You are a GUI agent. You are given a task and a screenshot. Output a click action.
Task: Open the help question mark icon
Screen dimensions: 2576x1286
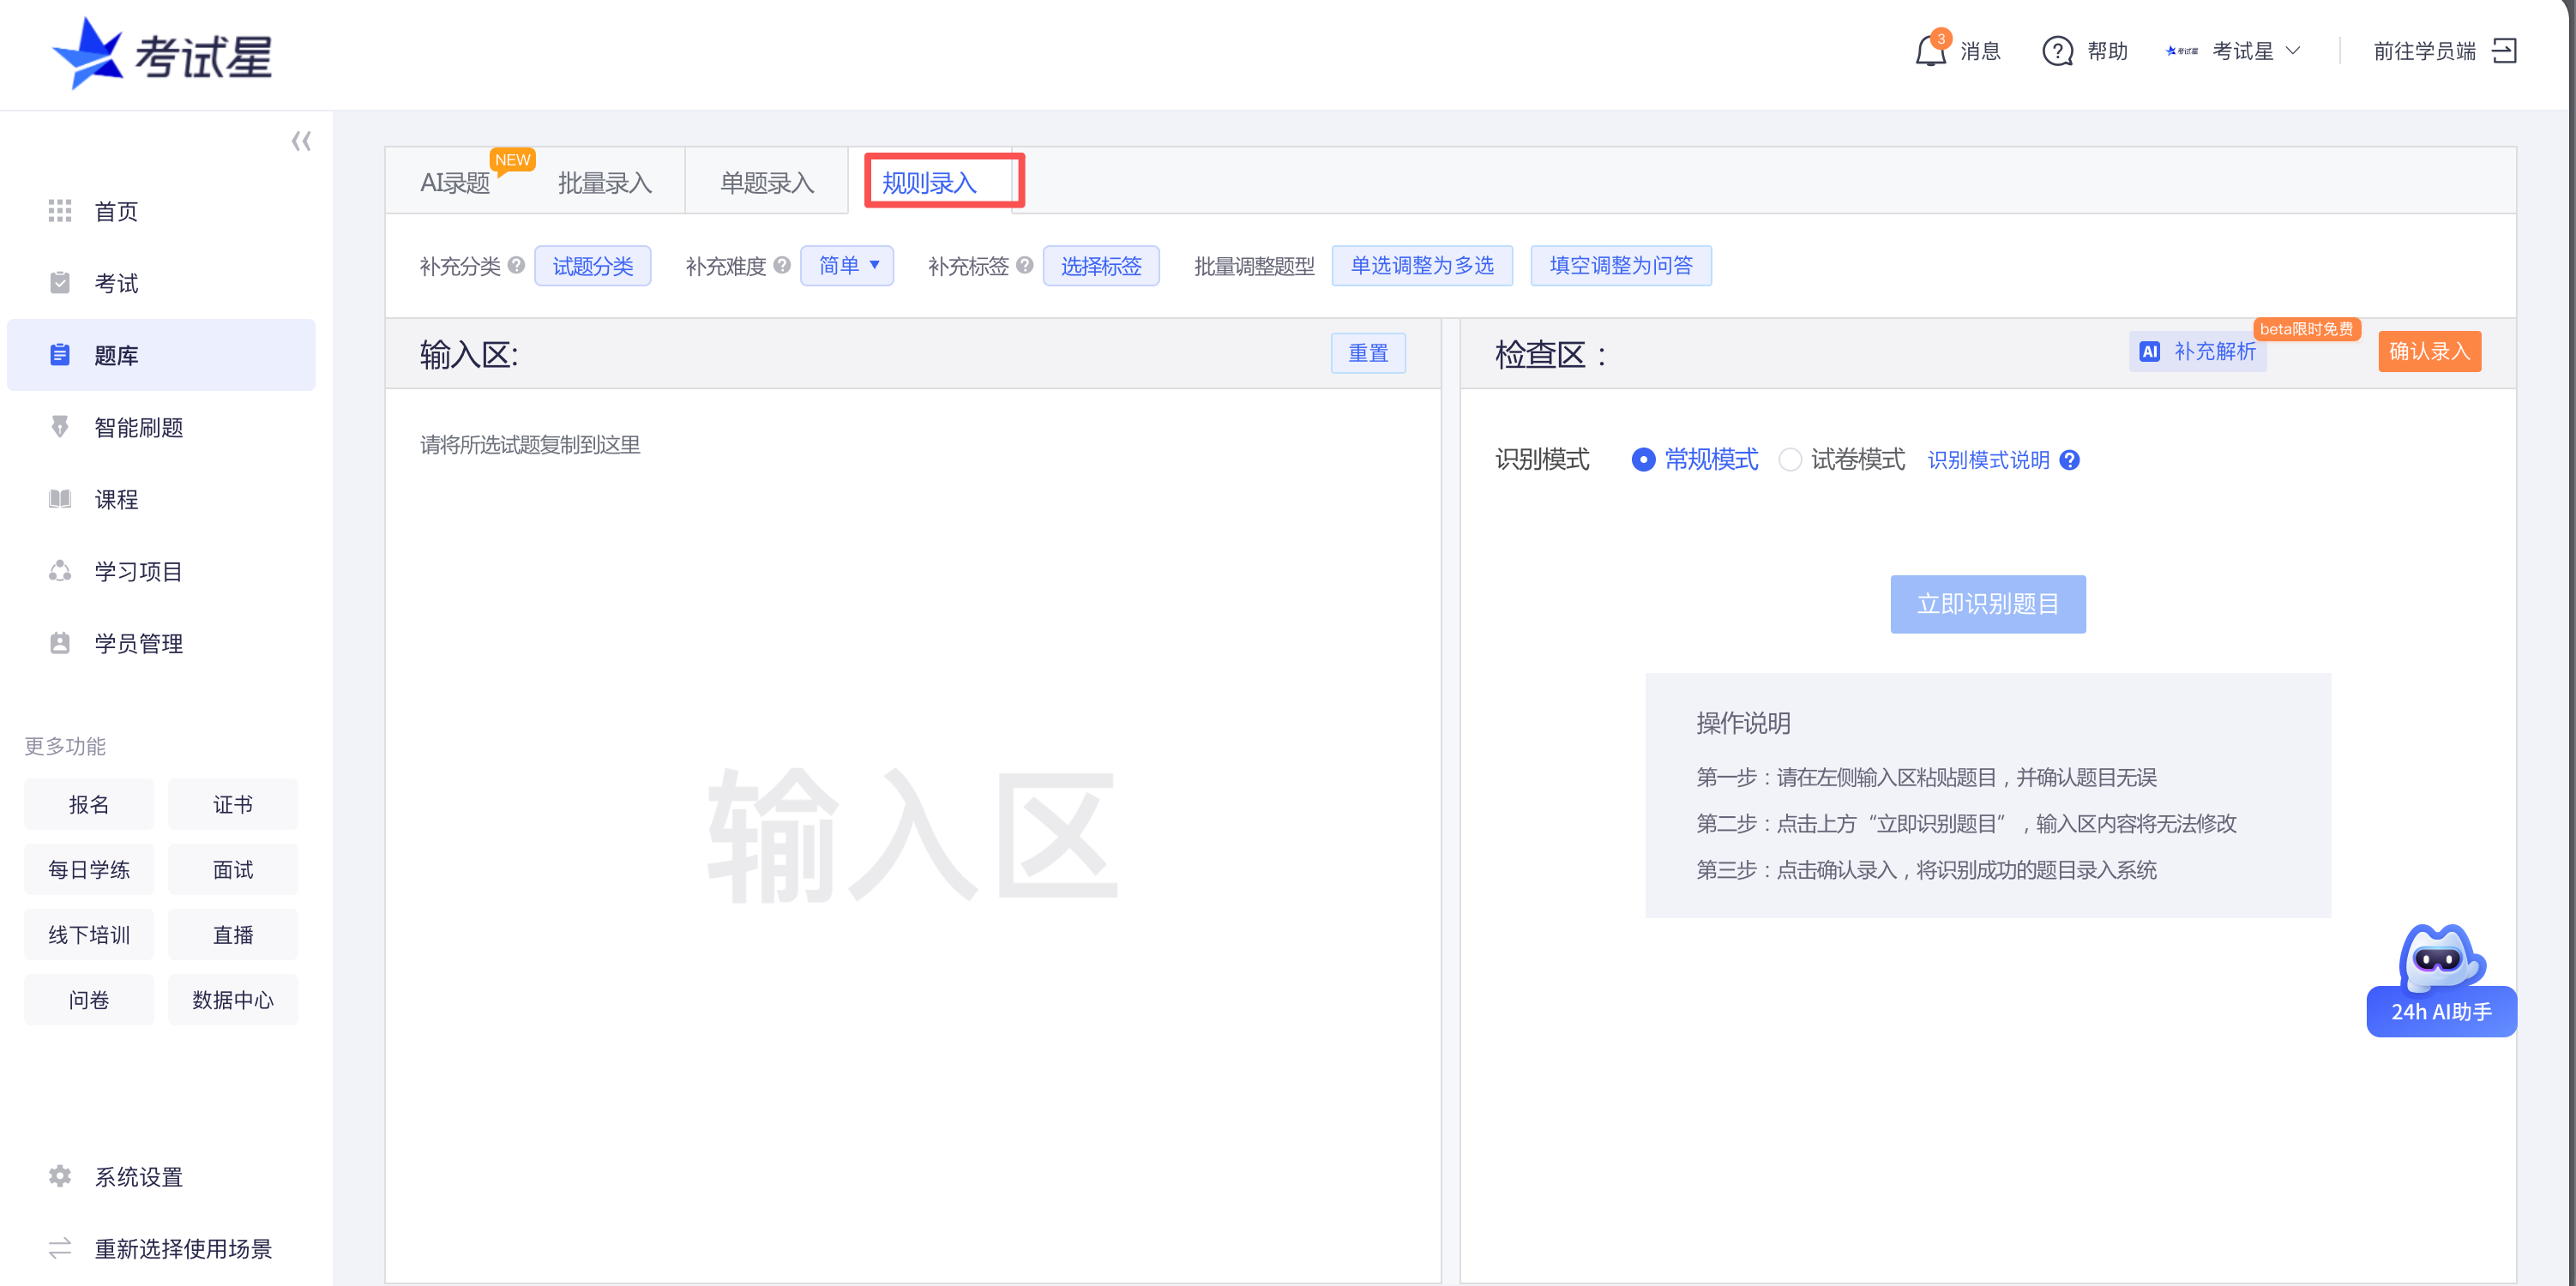[2057, 51]
